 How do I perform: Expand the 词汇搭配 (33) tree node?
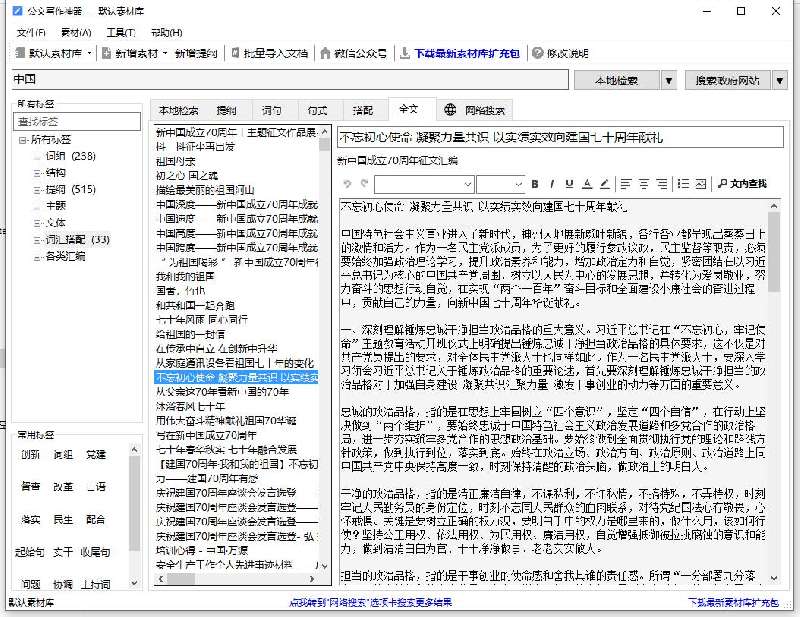(x=37, y=239)
